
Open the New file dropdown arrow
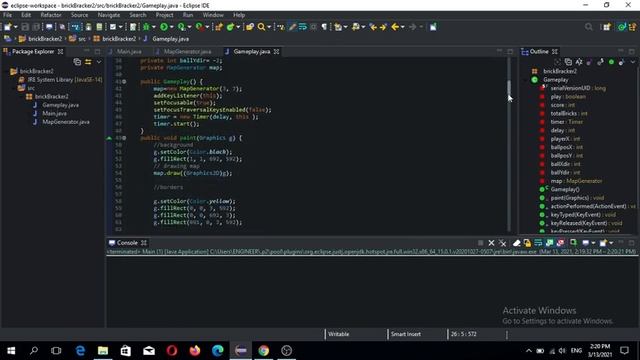tap(16, 27)
